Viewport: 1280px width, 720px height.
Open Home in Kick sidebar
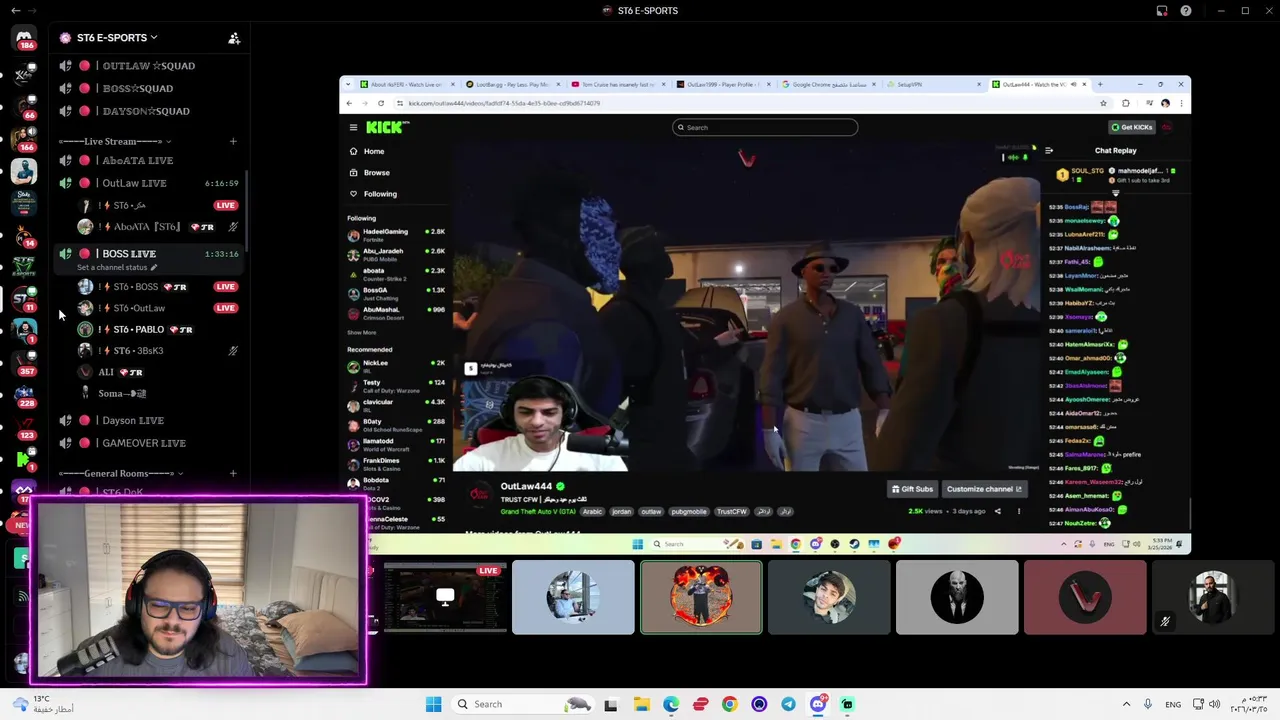(x=374, y=151)
